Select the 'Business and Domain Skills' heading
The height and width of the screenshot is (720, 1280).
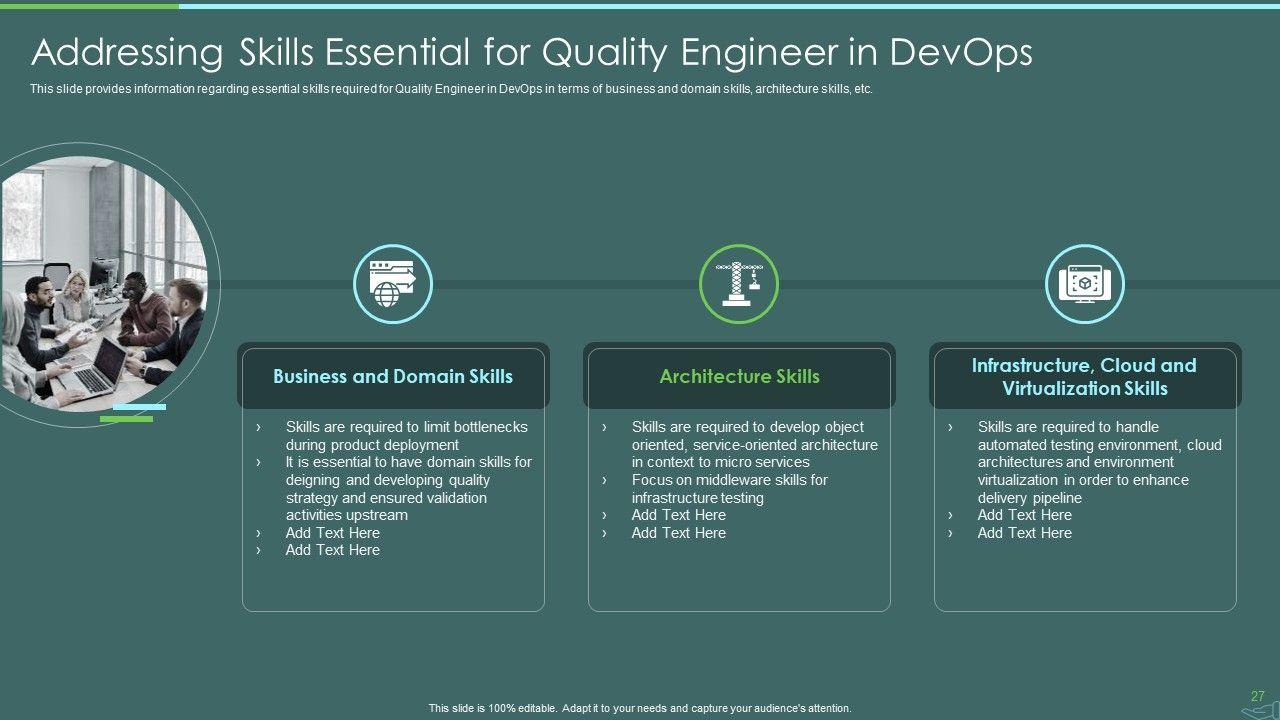click(393, 376)
